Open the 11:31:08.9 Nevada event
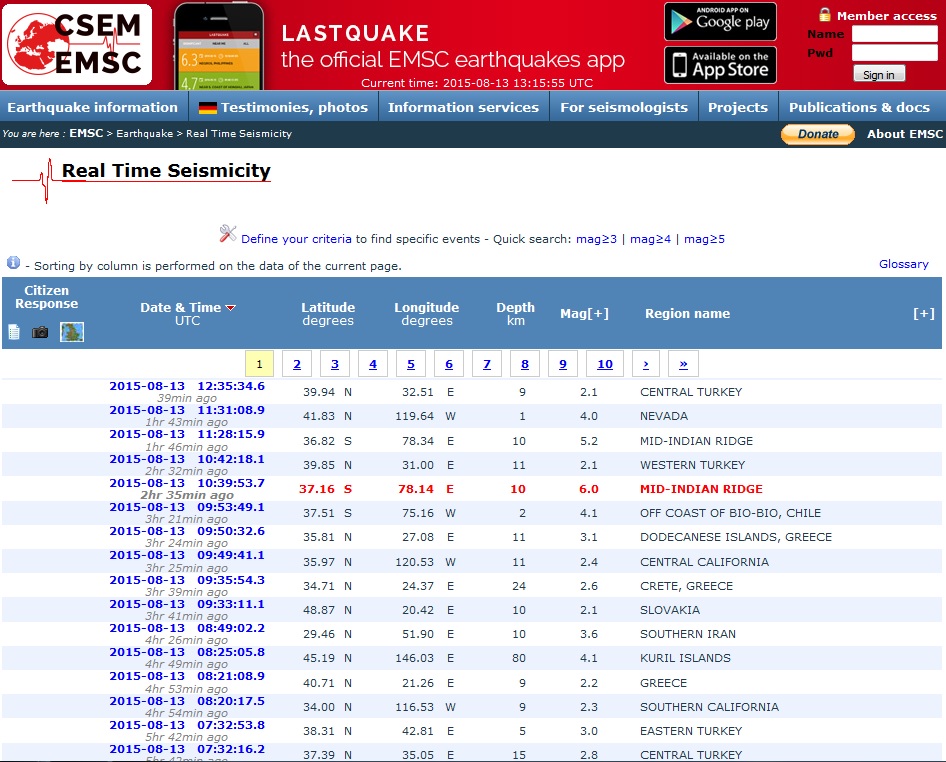The width and height of the screenshot is (946, 762). pos(187,410)
